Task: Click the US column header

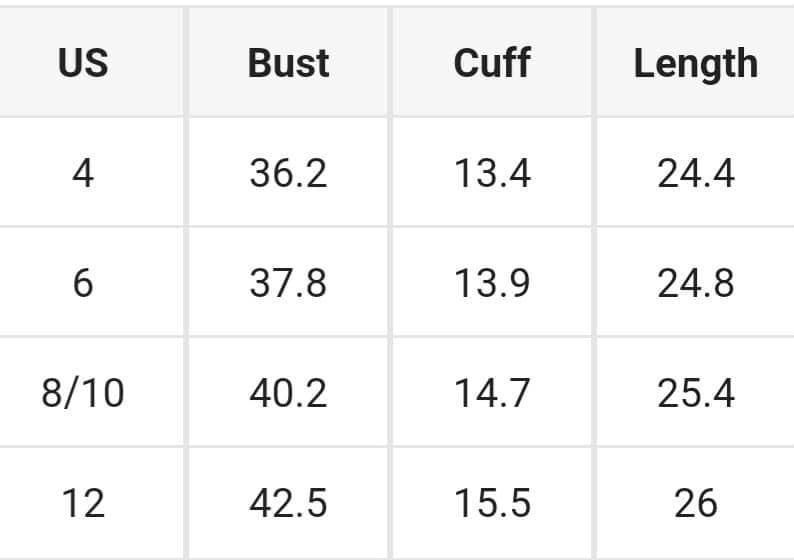Action: pyautogui.click(x=83, y=63)
